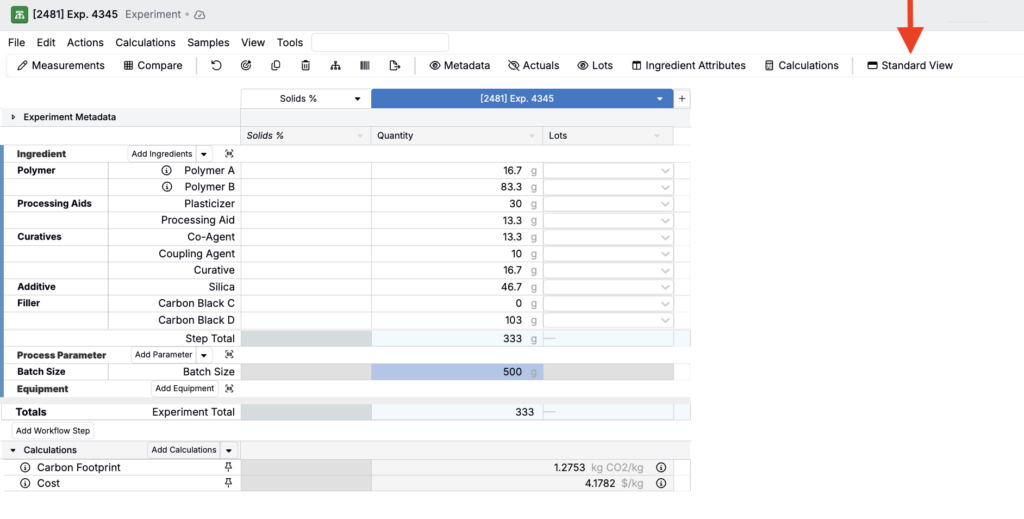Click the Batch Size quantity field
1024x519 pixels.
[456, 372]
